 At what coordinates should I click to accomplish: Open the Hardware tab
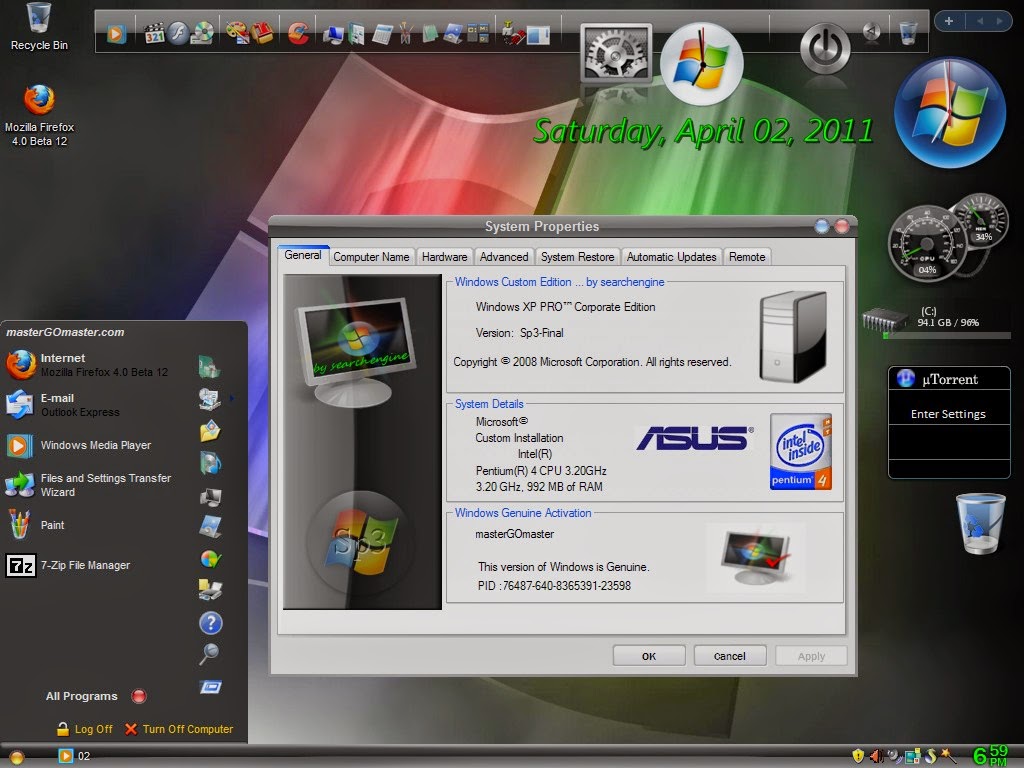444,257
